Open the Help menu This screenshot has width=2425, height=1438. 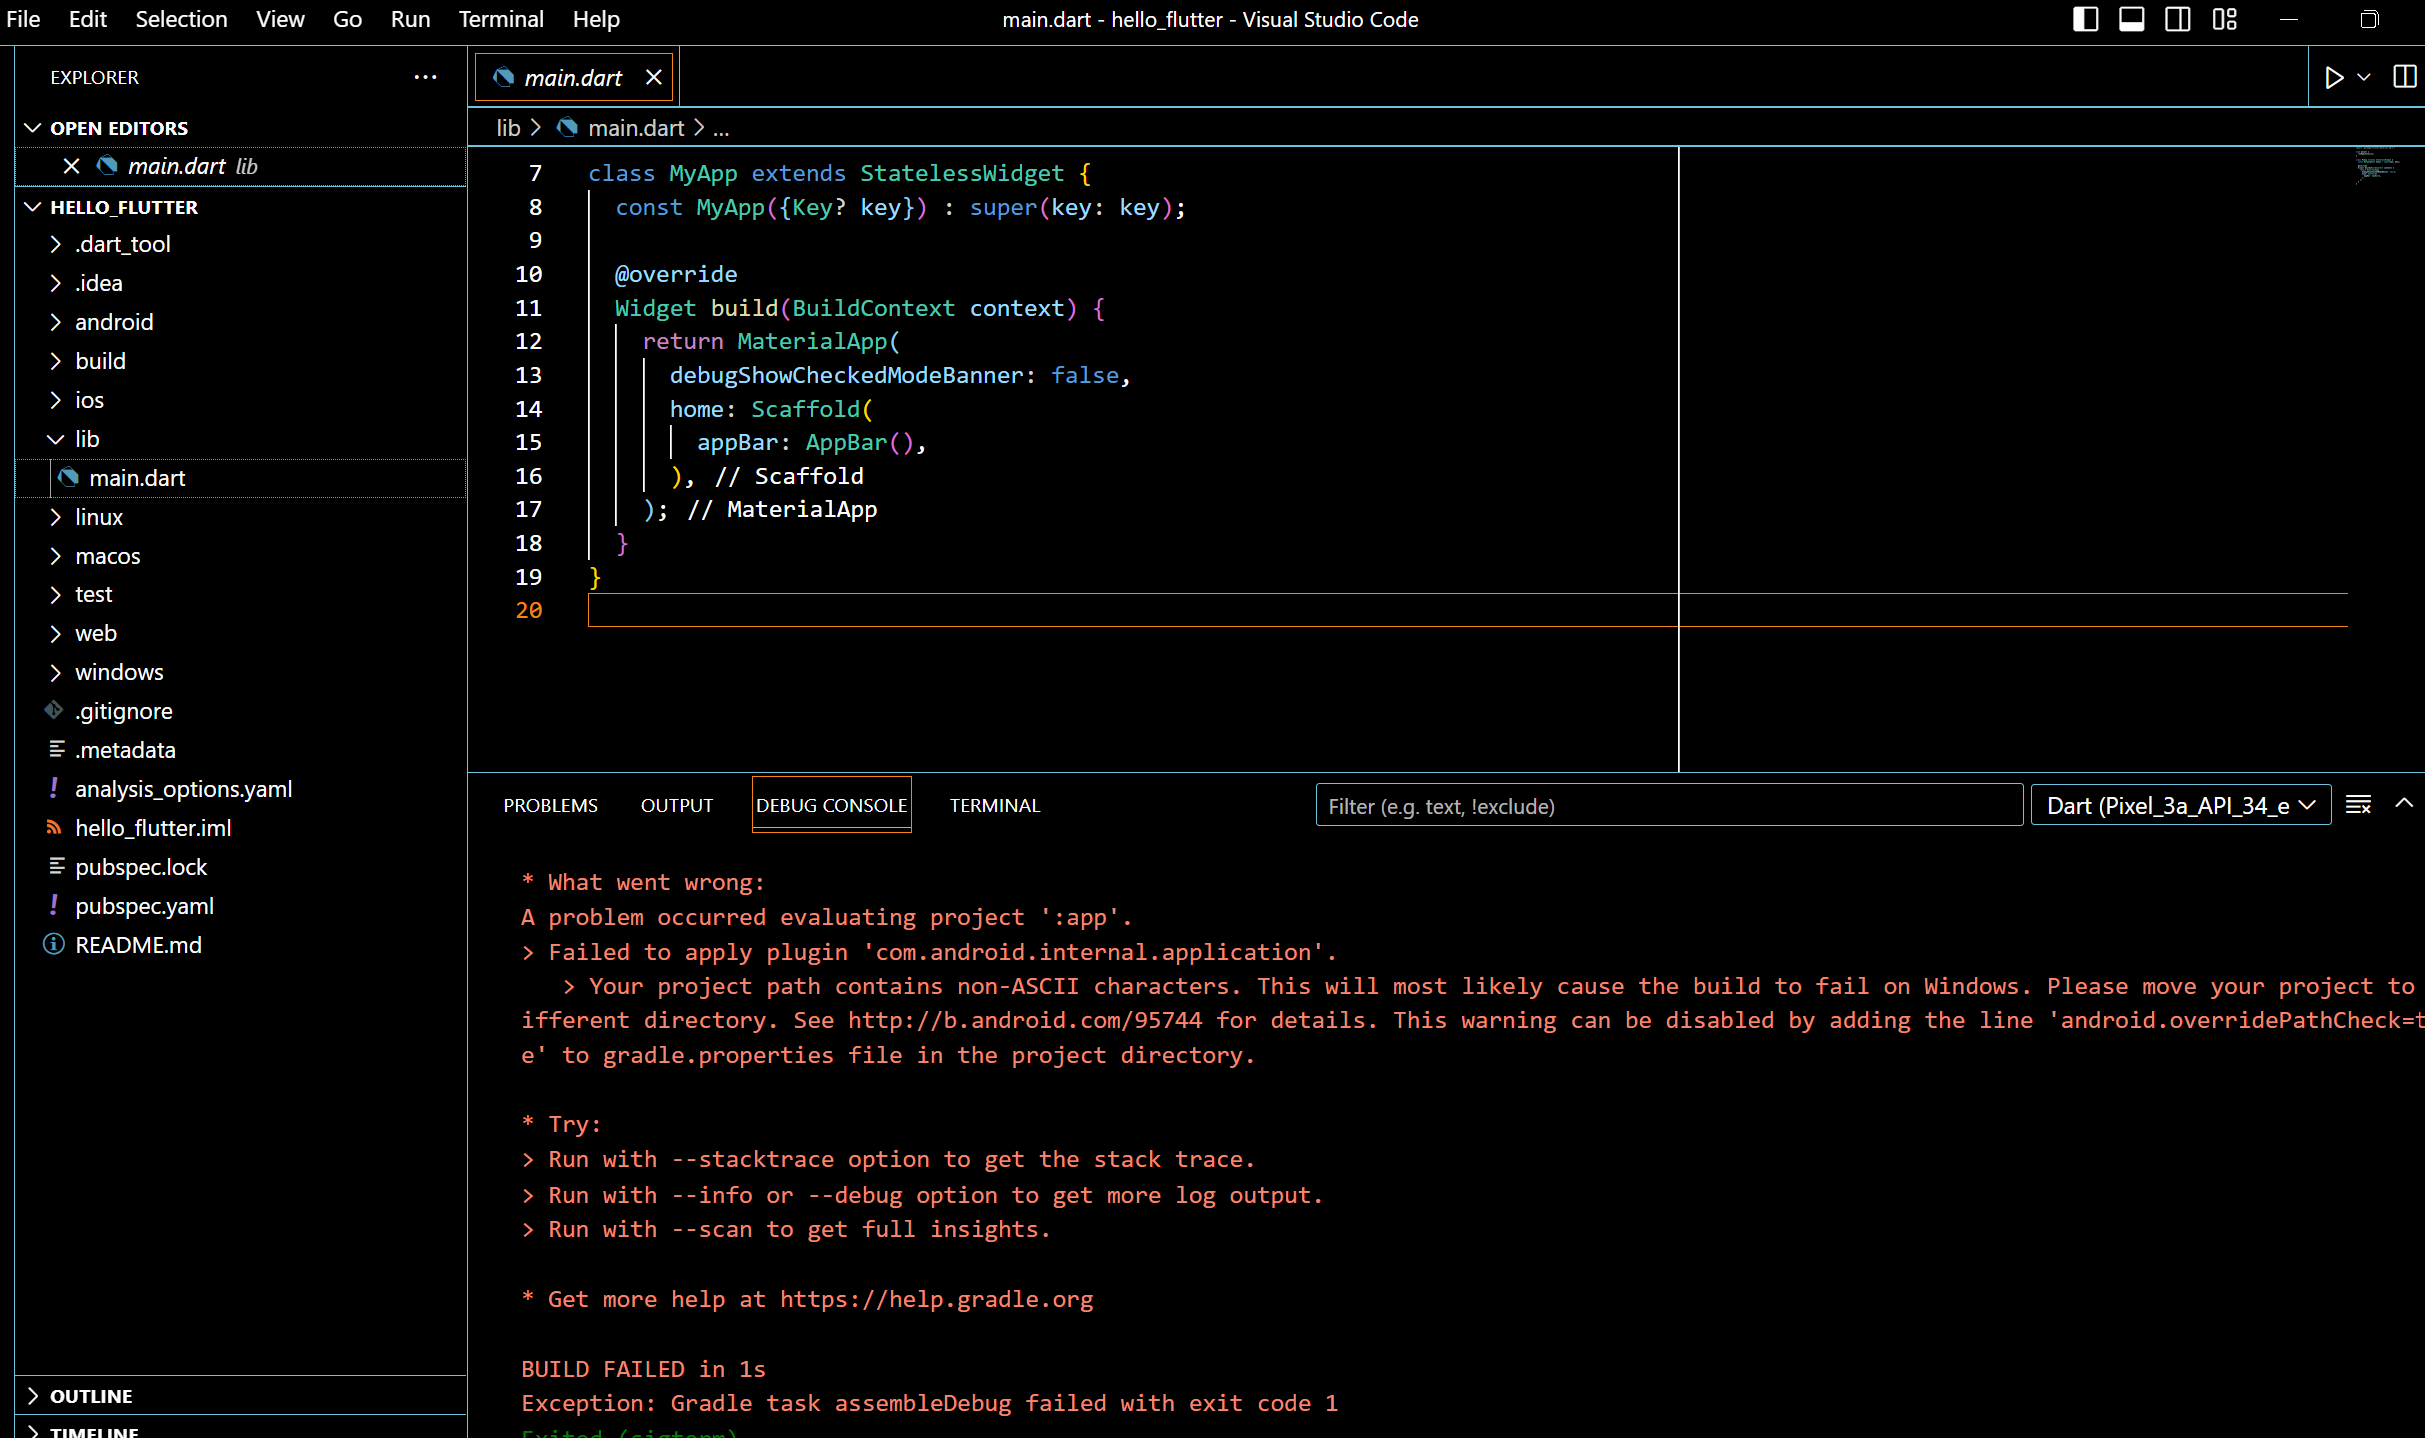click(596, 19)
